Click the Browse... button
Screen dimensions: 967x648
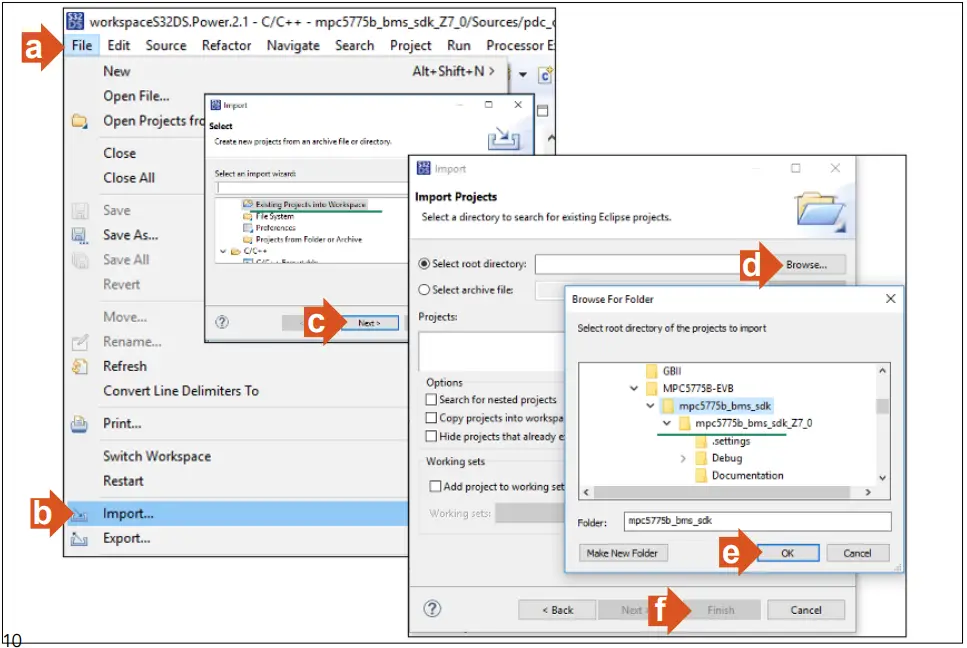pos(806,265)
